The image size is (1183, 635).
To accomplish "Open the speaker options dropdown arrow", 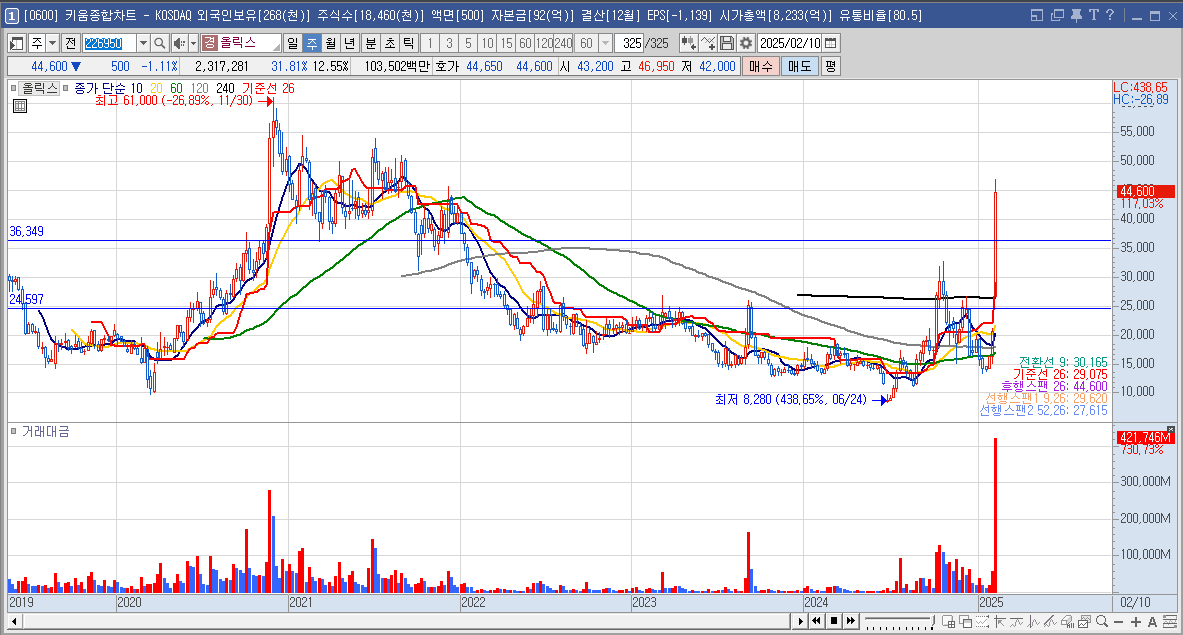I will 193,44.
